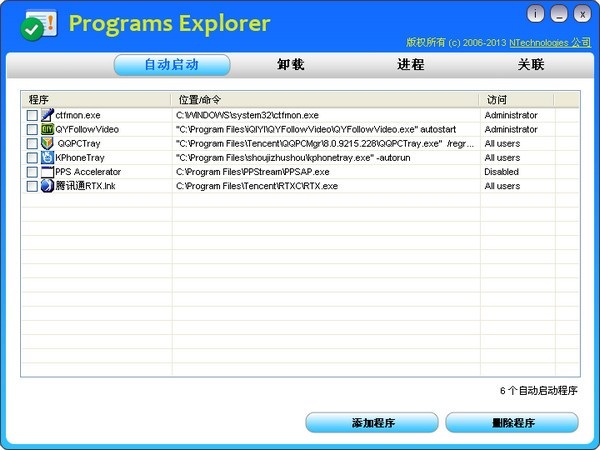Sort list by 访问 column header
600x450 pixels.
coord(516,100)
